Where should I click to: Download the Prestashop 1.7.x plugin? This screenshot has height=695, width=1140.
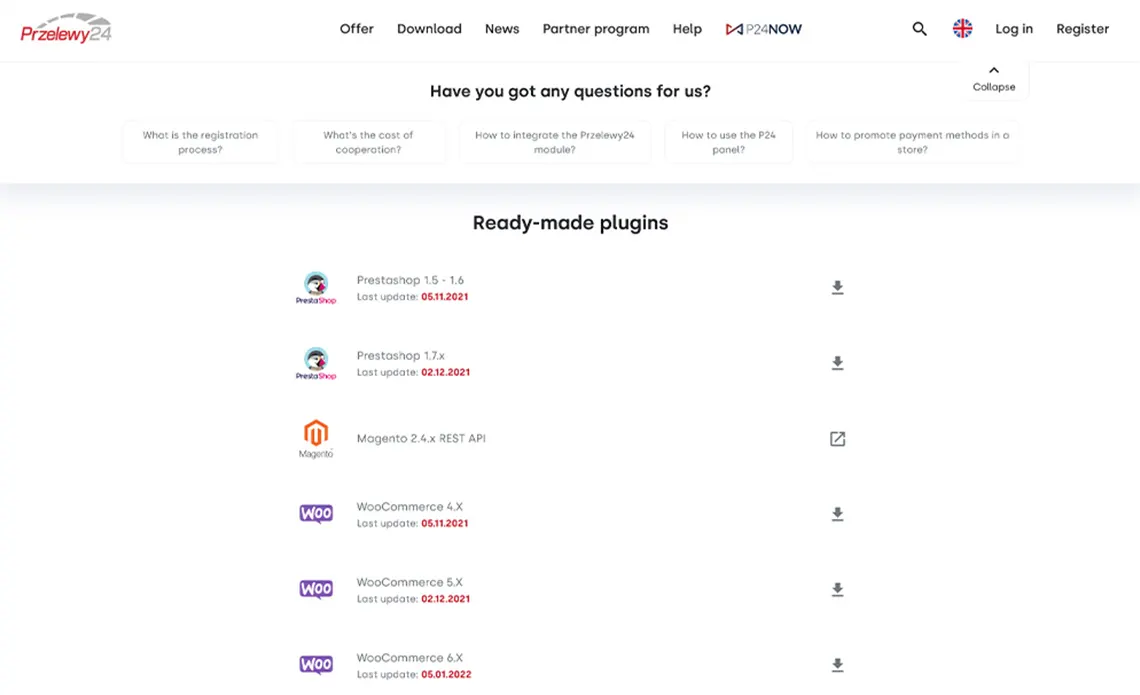[x=838, y=363]
